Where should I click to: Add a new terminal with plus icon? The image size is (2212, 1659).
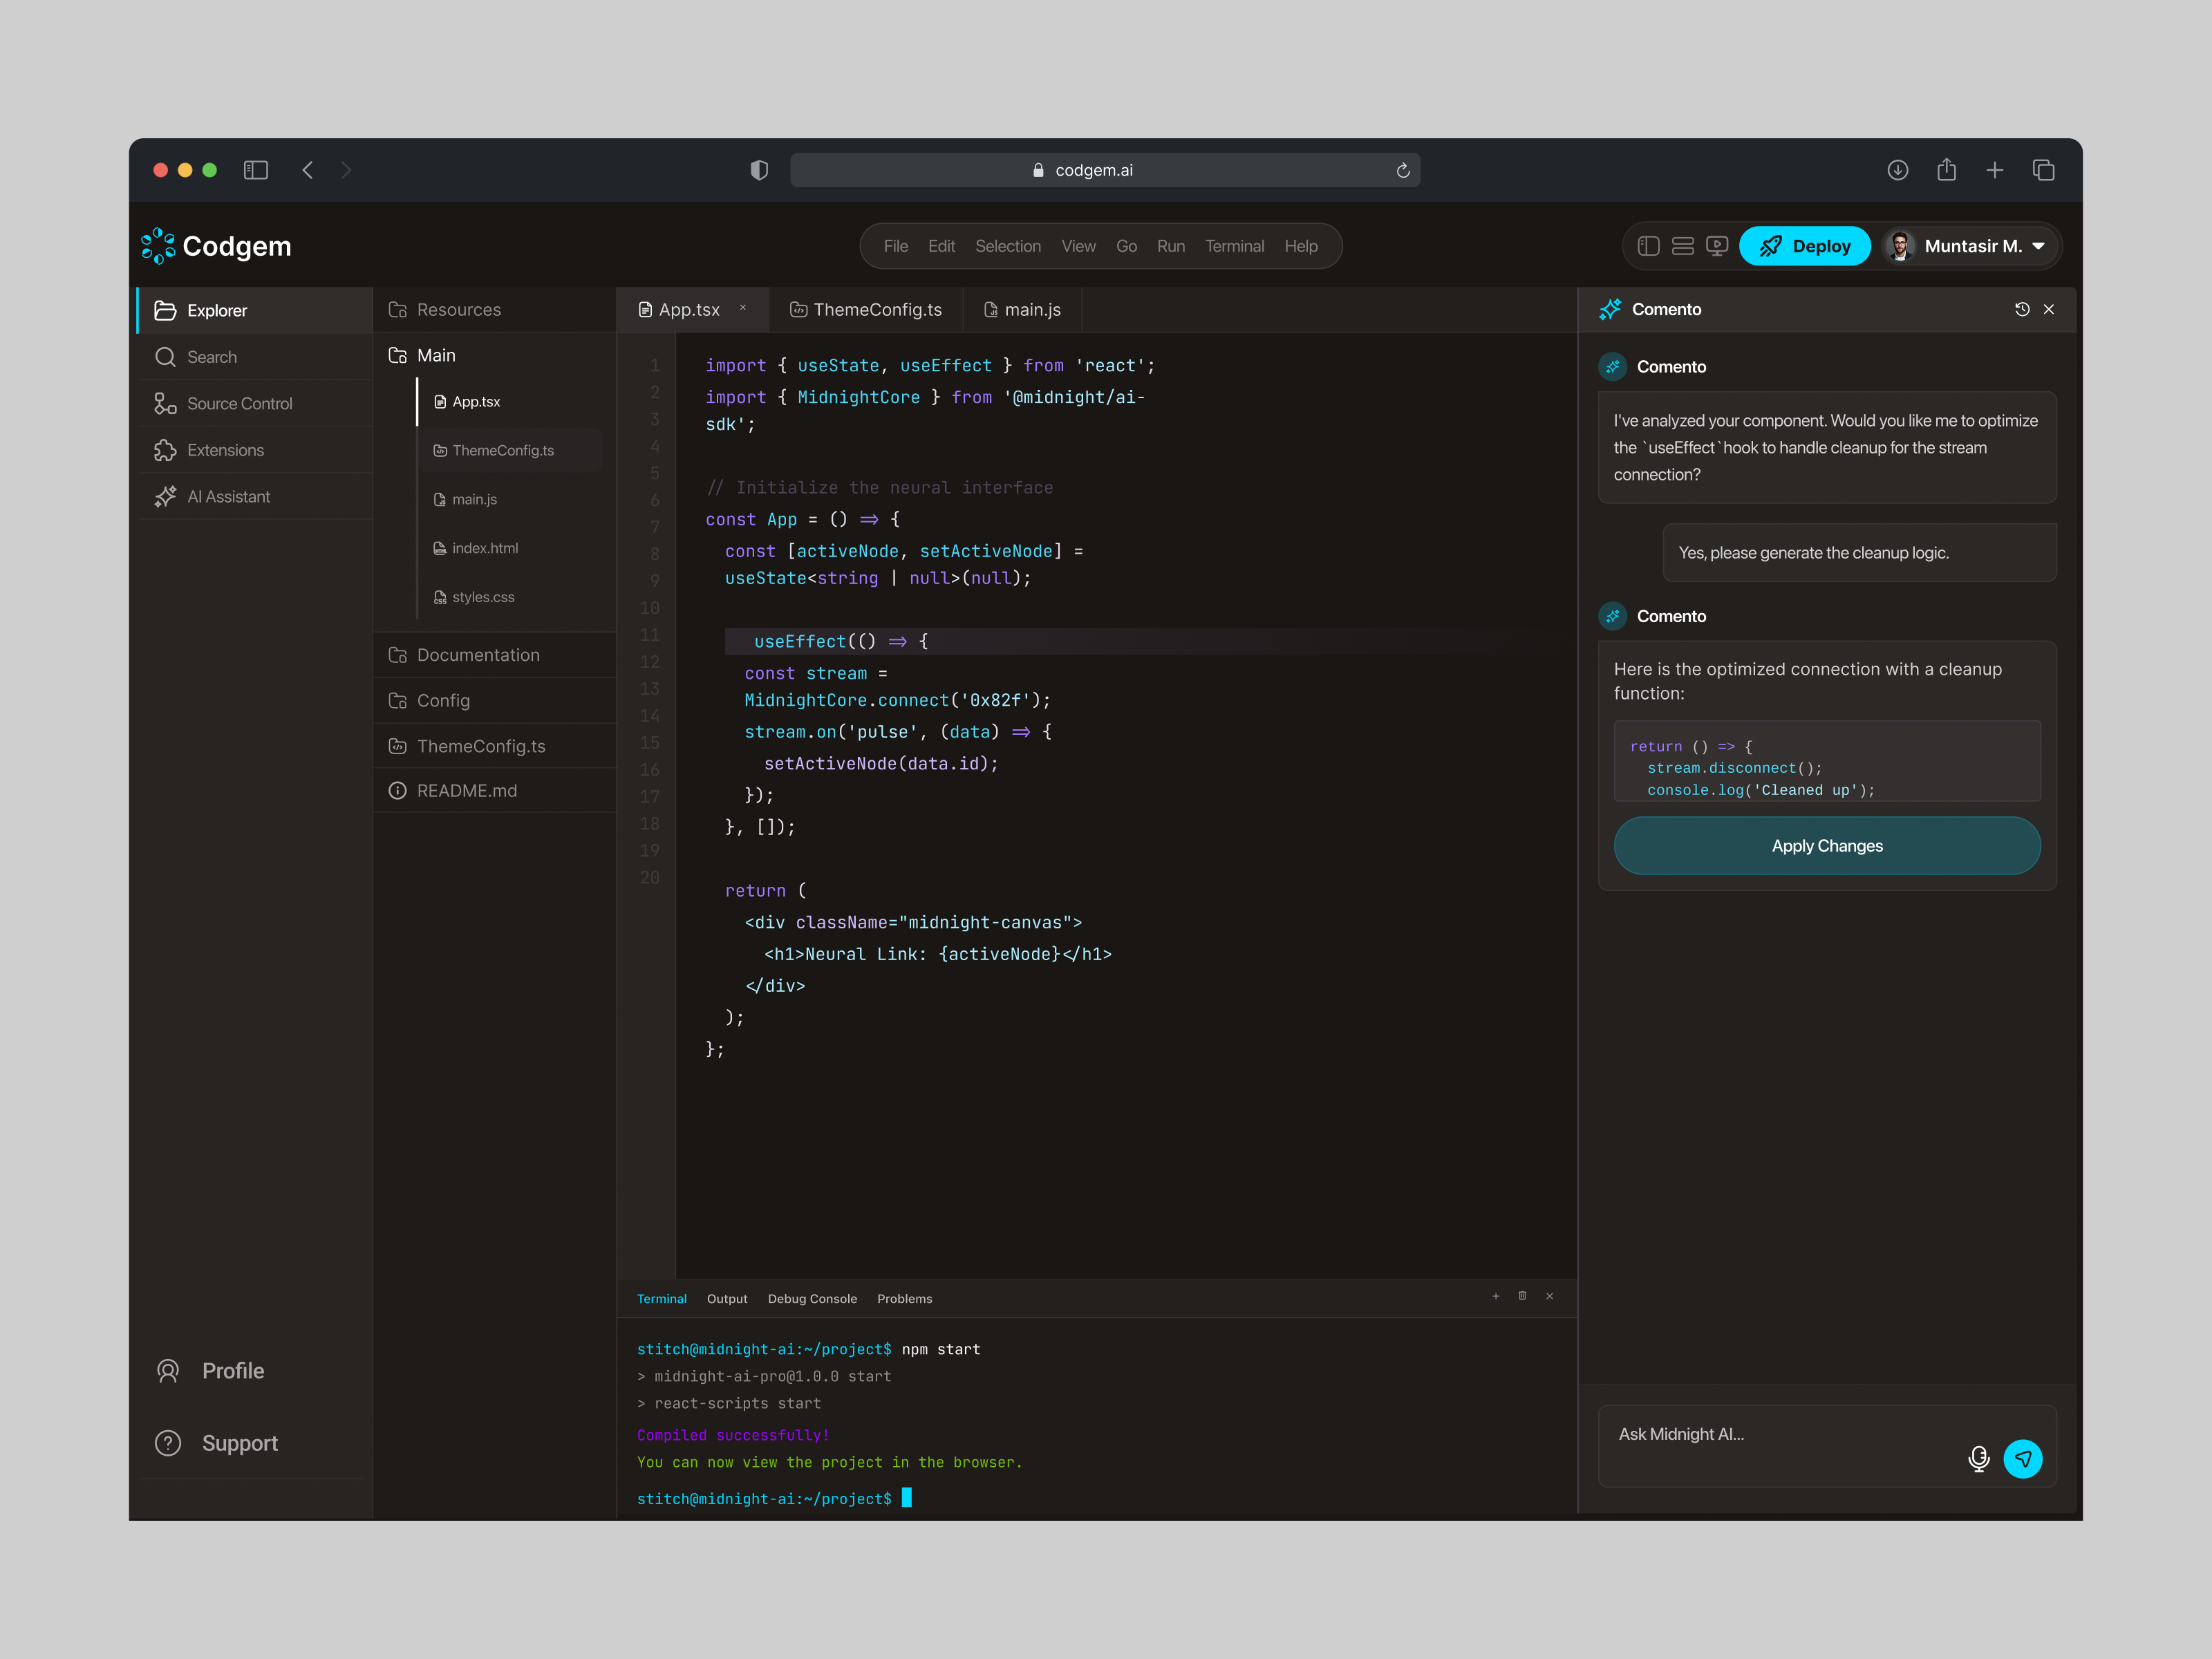(x=1496, y=1296)
